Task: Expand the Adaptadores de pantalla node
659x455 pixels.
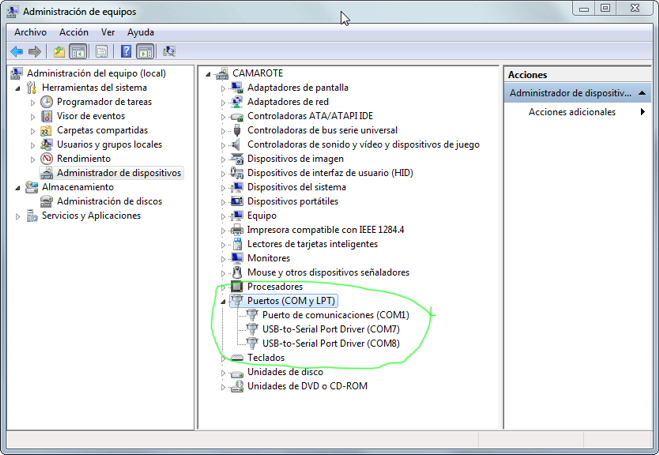Action: click(x=223, y=88)
